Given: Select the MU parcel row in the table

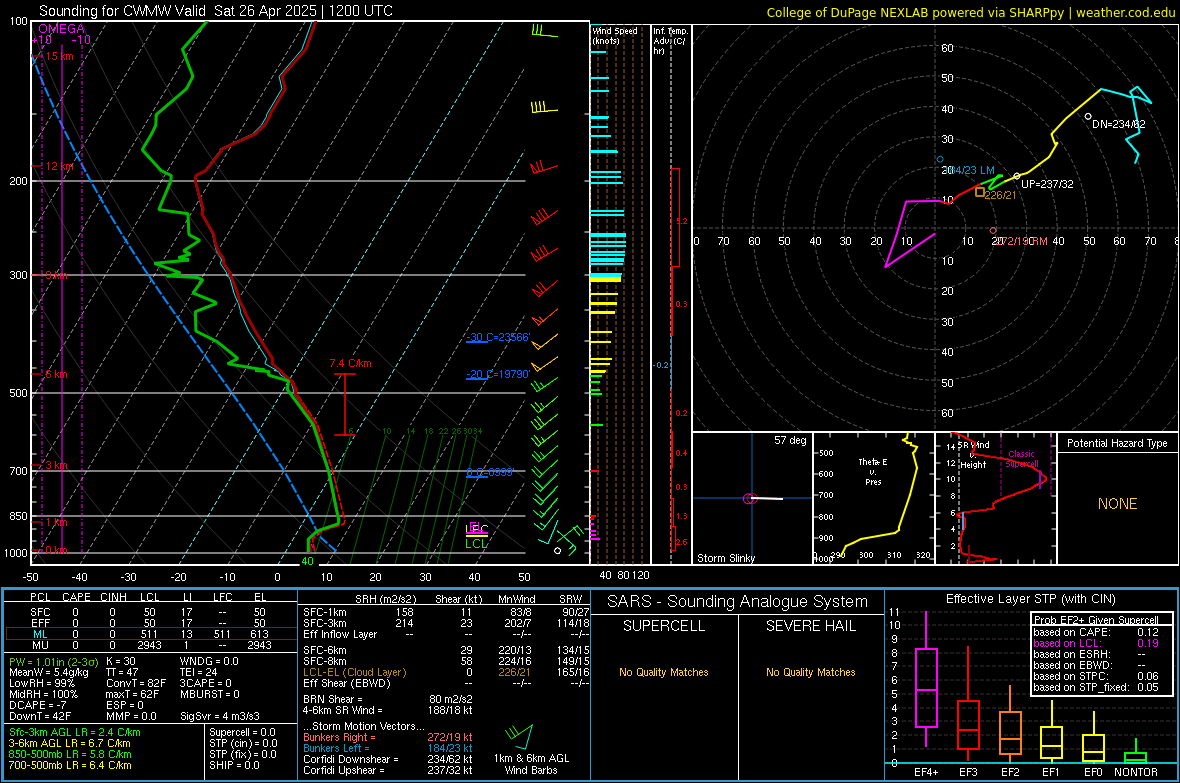Looking at the screenshot, I should [x=151, y=645].
